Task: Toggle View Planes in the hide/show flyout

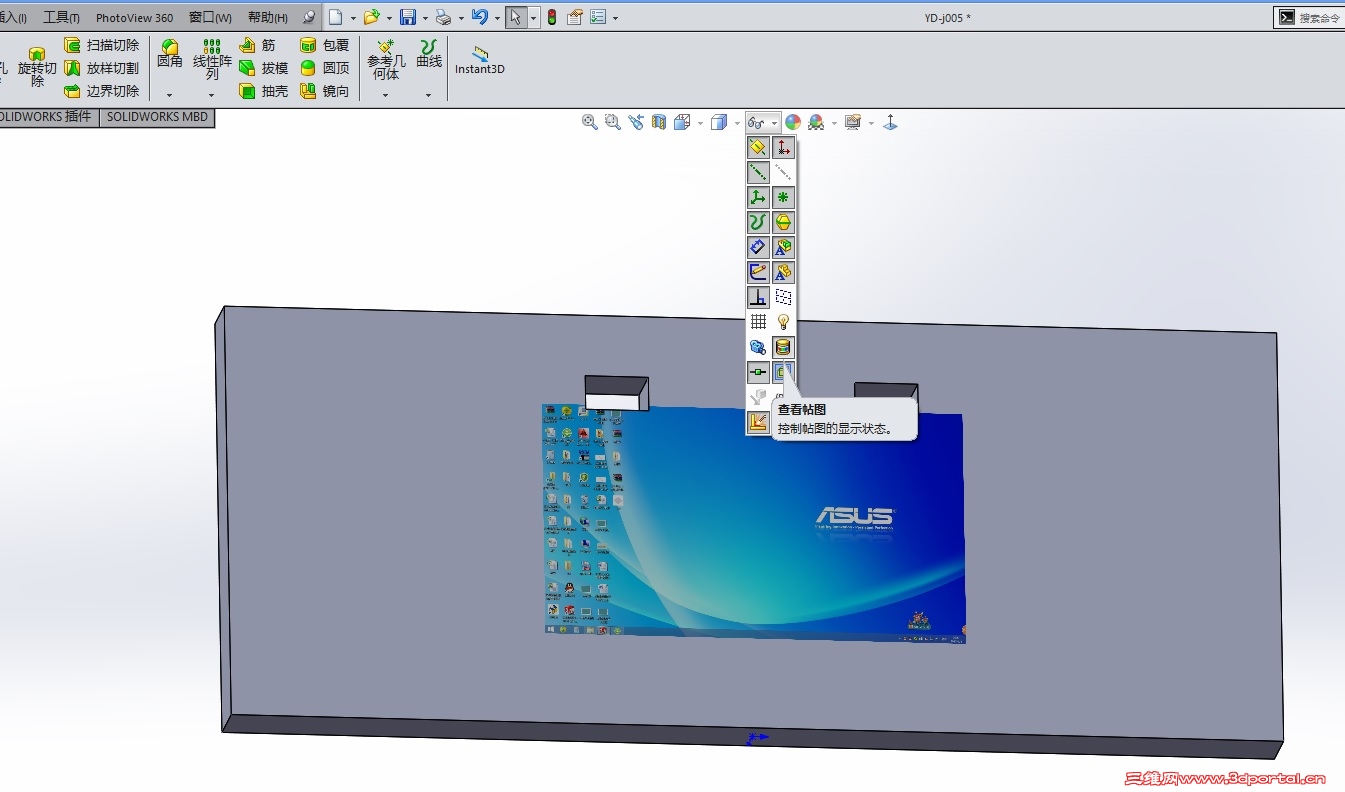Action: (x=758, y=147)
